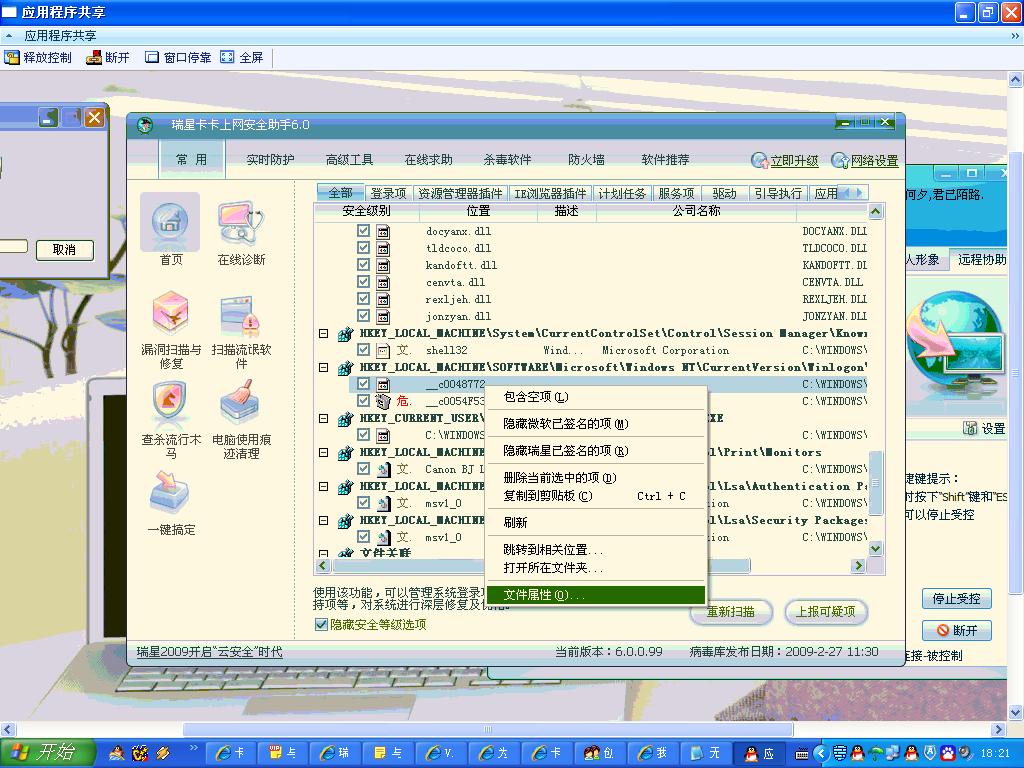Switch to the 实时防护 tab
The image size is (1024, 768).
[x=270, y=159]
